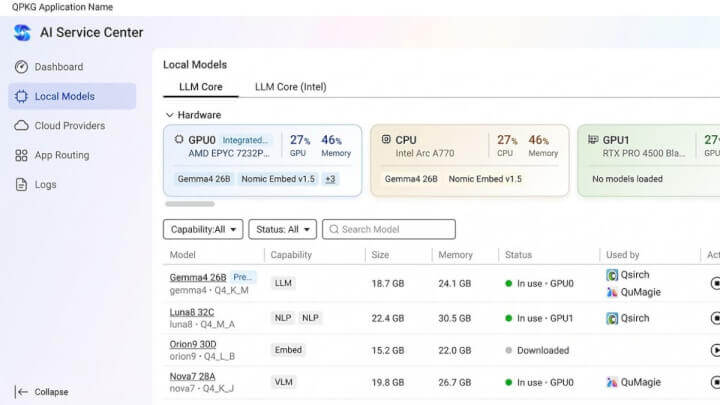
Task: Select the Local Models chip icon
Action: pos(21,96)
